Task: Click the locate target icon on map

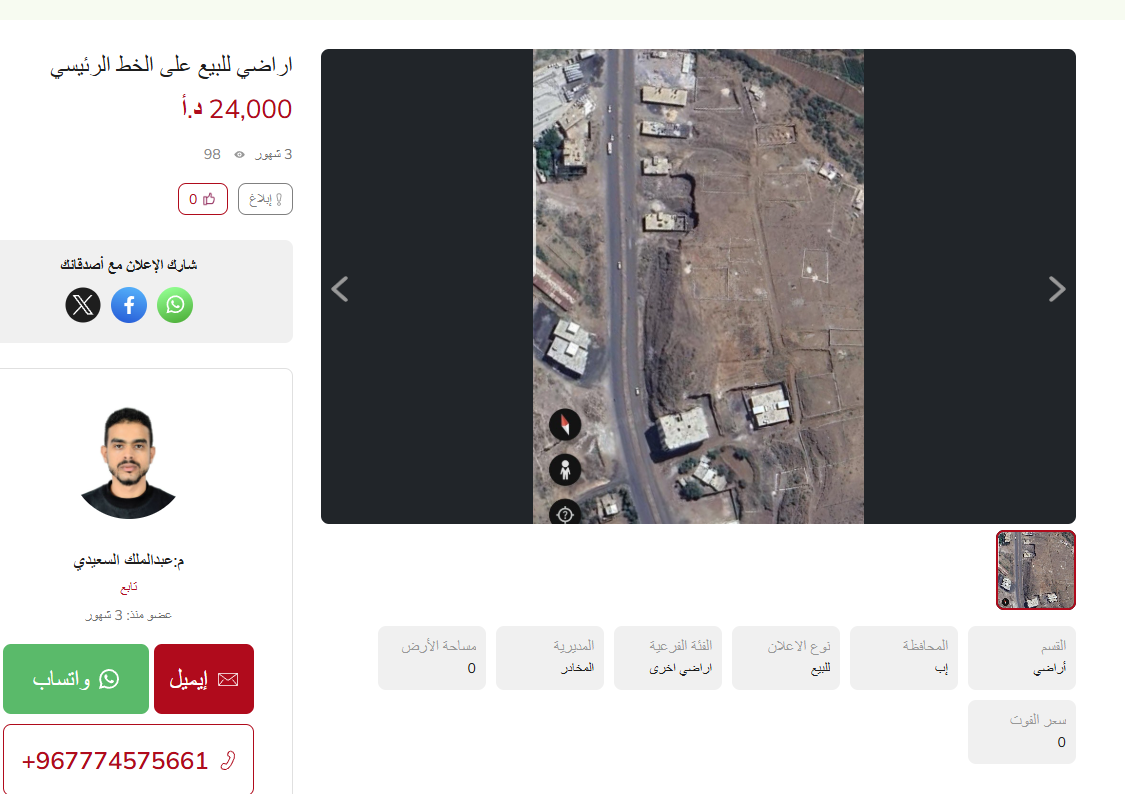Action: click(565, 512)
